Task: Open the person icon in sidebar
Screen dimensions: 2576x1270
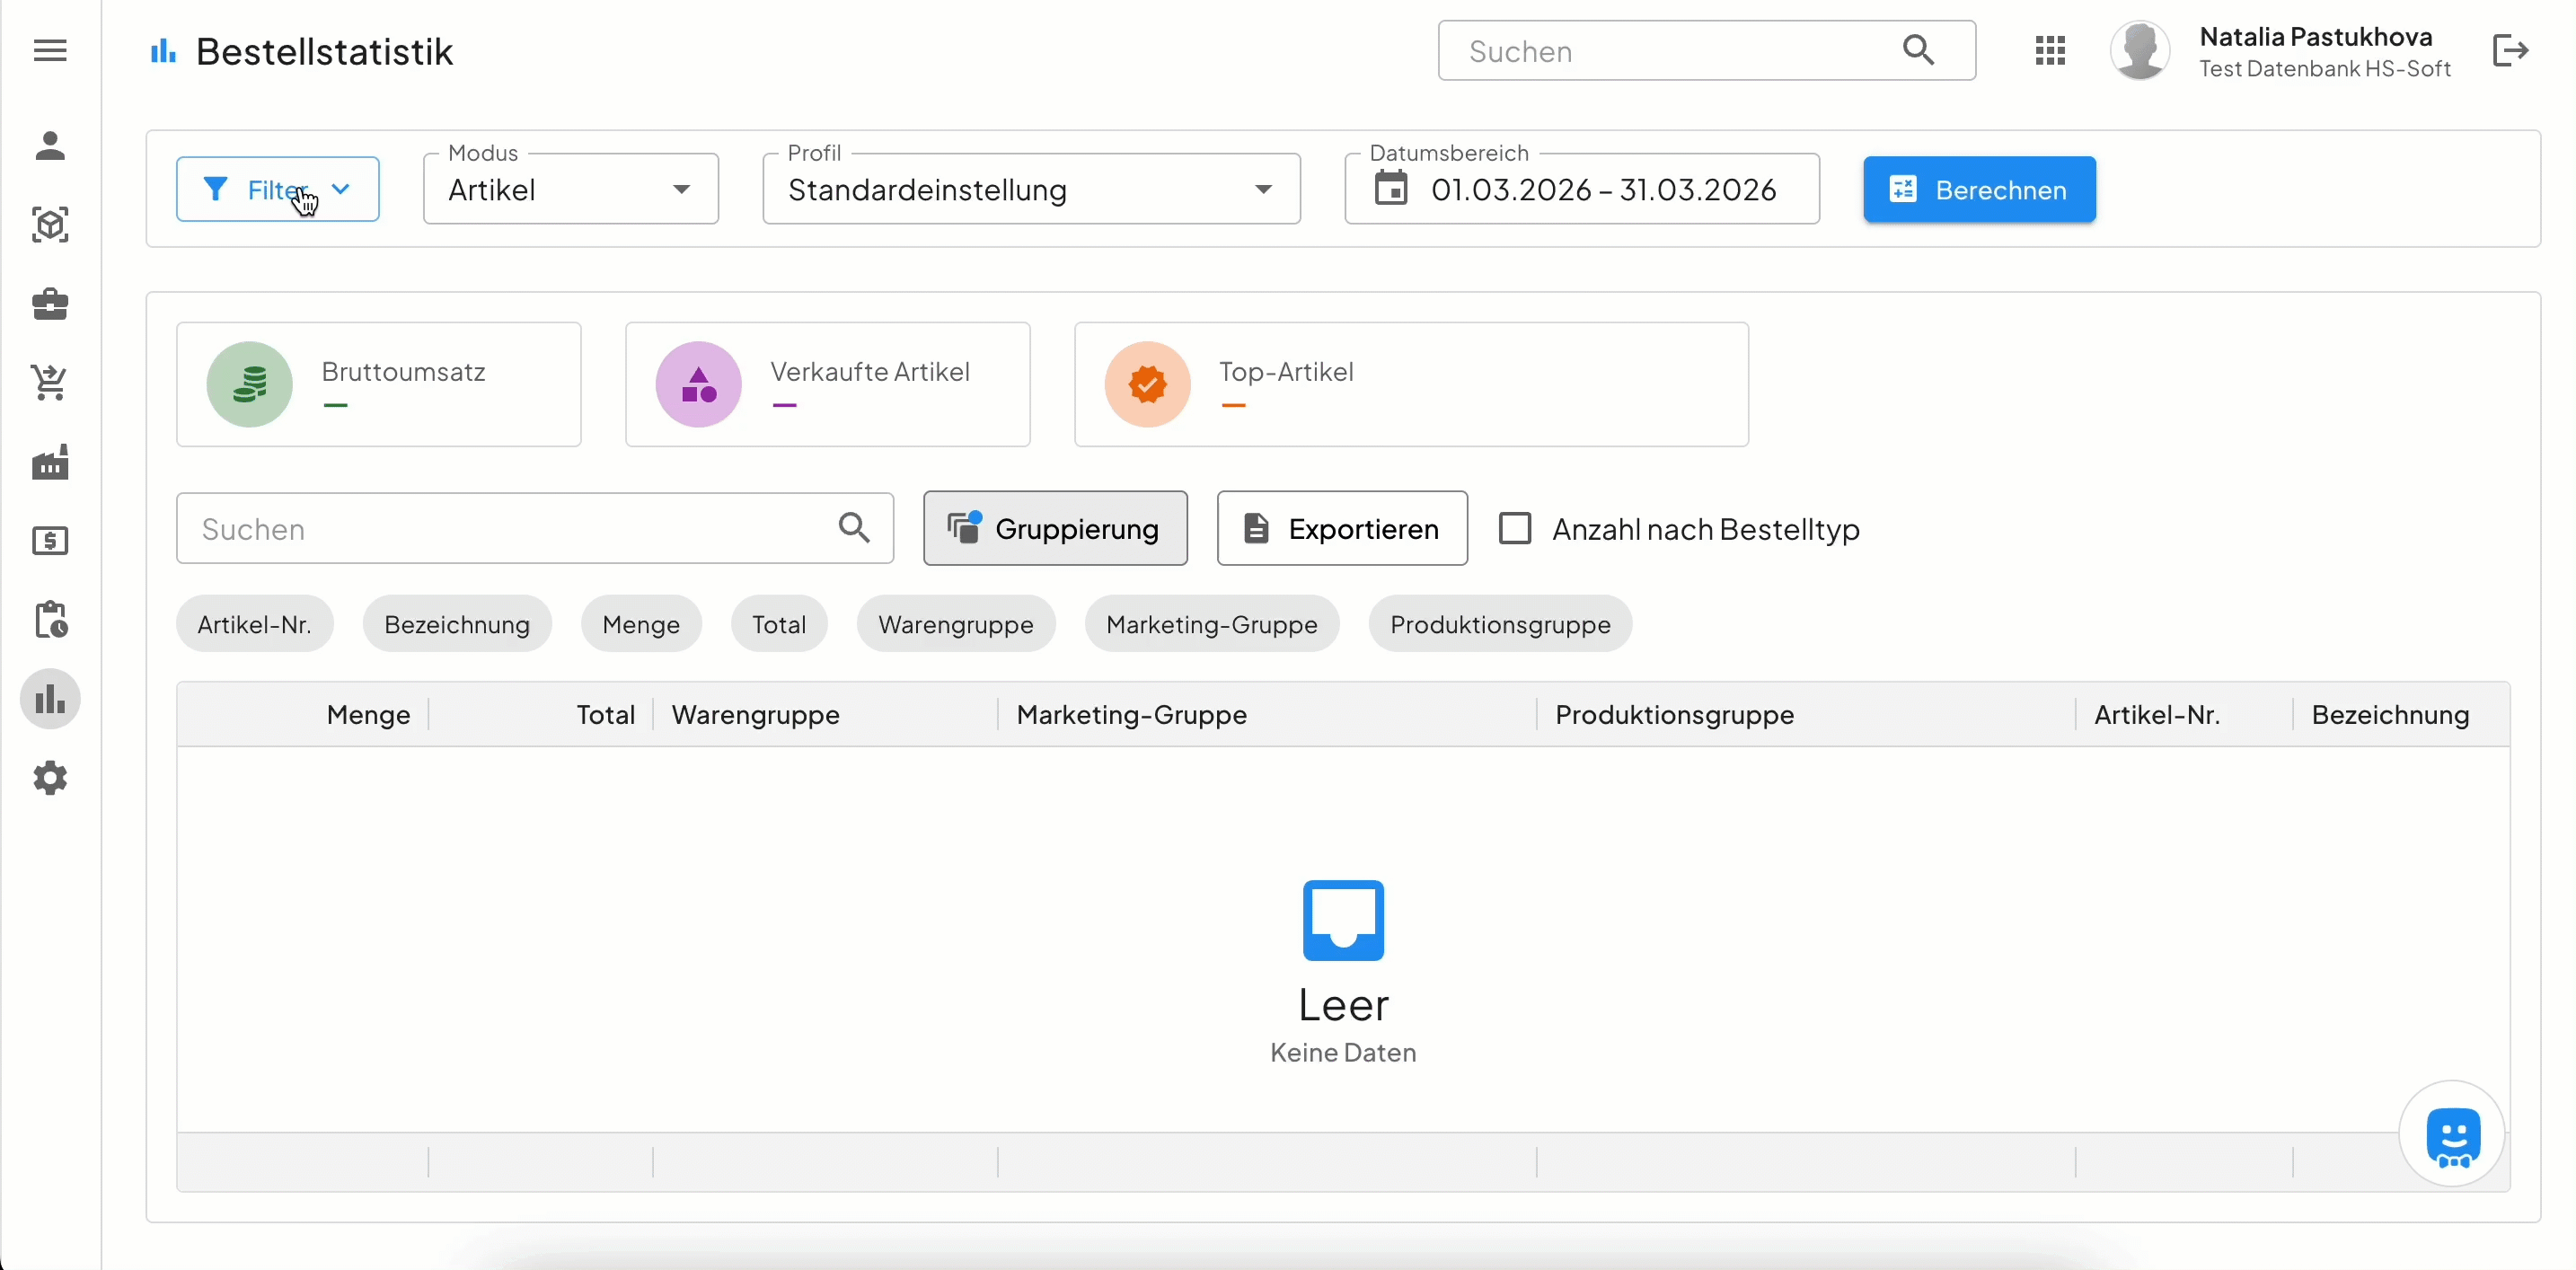Action: [50, 146]
